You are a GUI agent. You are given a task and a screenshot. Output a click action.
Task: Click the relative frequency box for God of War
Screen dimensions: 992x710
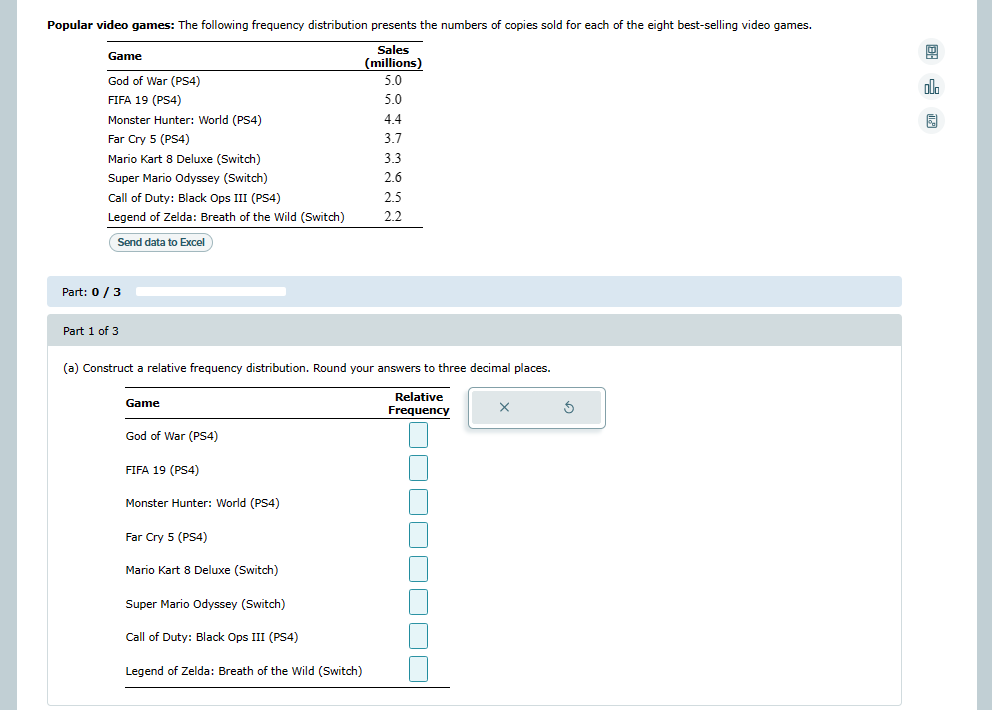417,434
